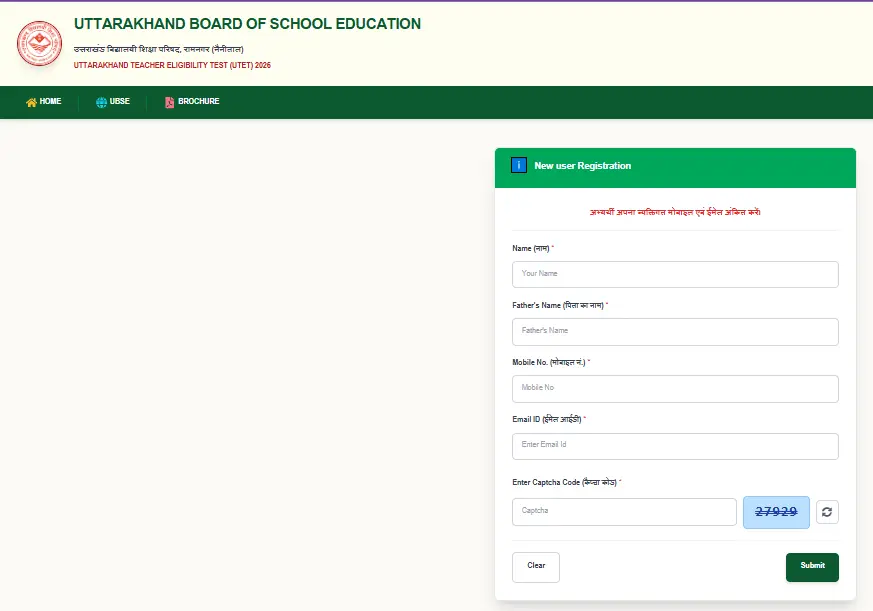Viewport: 873px width, 611px height.
Task: Click the captcha image showing 27929
Action: [x=776, y=512]
